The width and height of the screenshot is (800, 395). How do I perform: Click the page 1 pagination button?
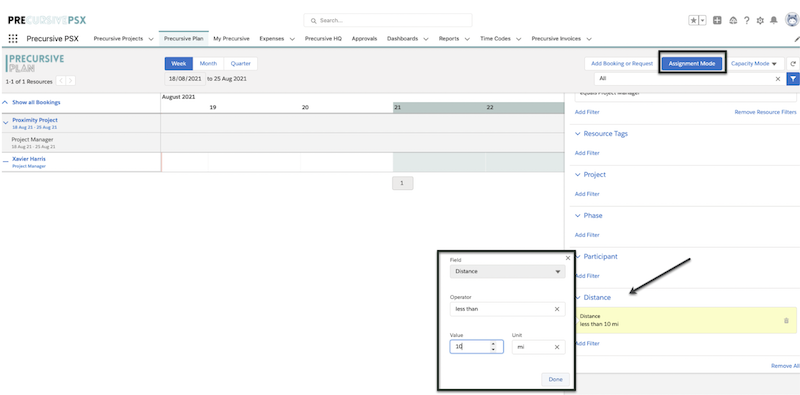point(402,183)
